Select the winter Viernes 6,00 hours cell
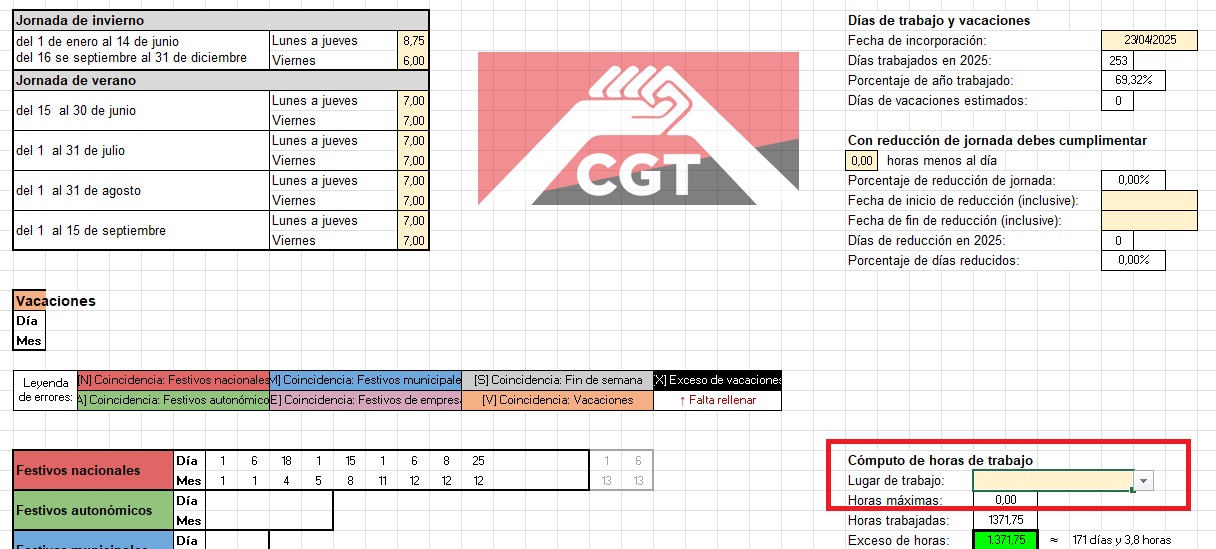The width and height of the screenshot is (1216, 549). (x=413, y=61)
